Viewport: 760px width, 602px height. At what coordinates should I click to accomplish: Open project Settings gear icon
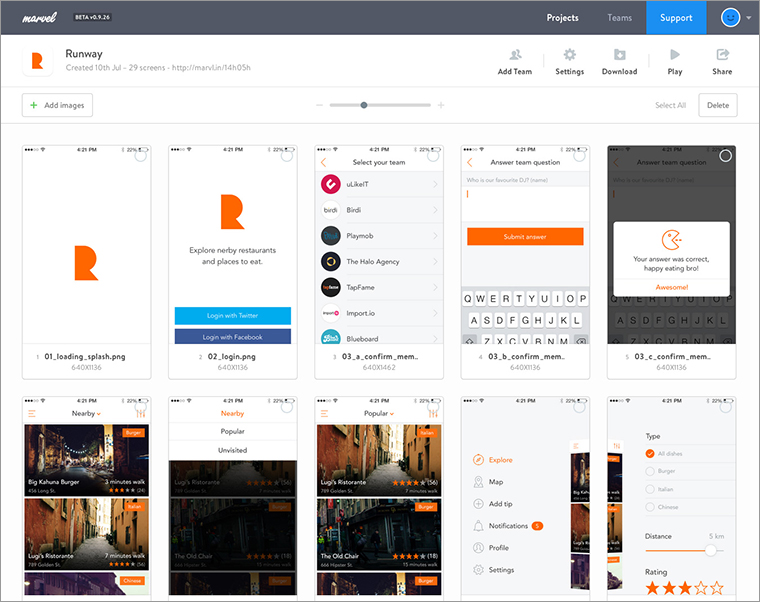point(570,54)
